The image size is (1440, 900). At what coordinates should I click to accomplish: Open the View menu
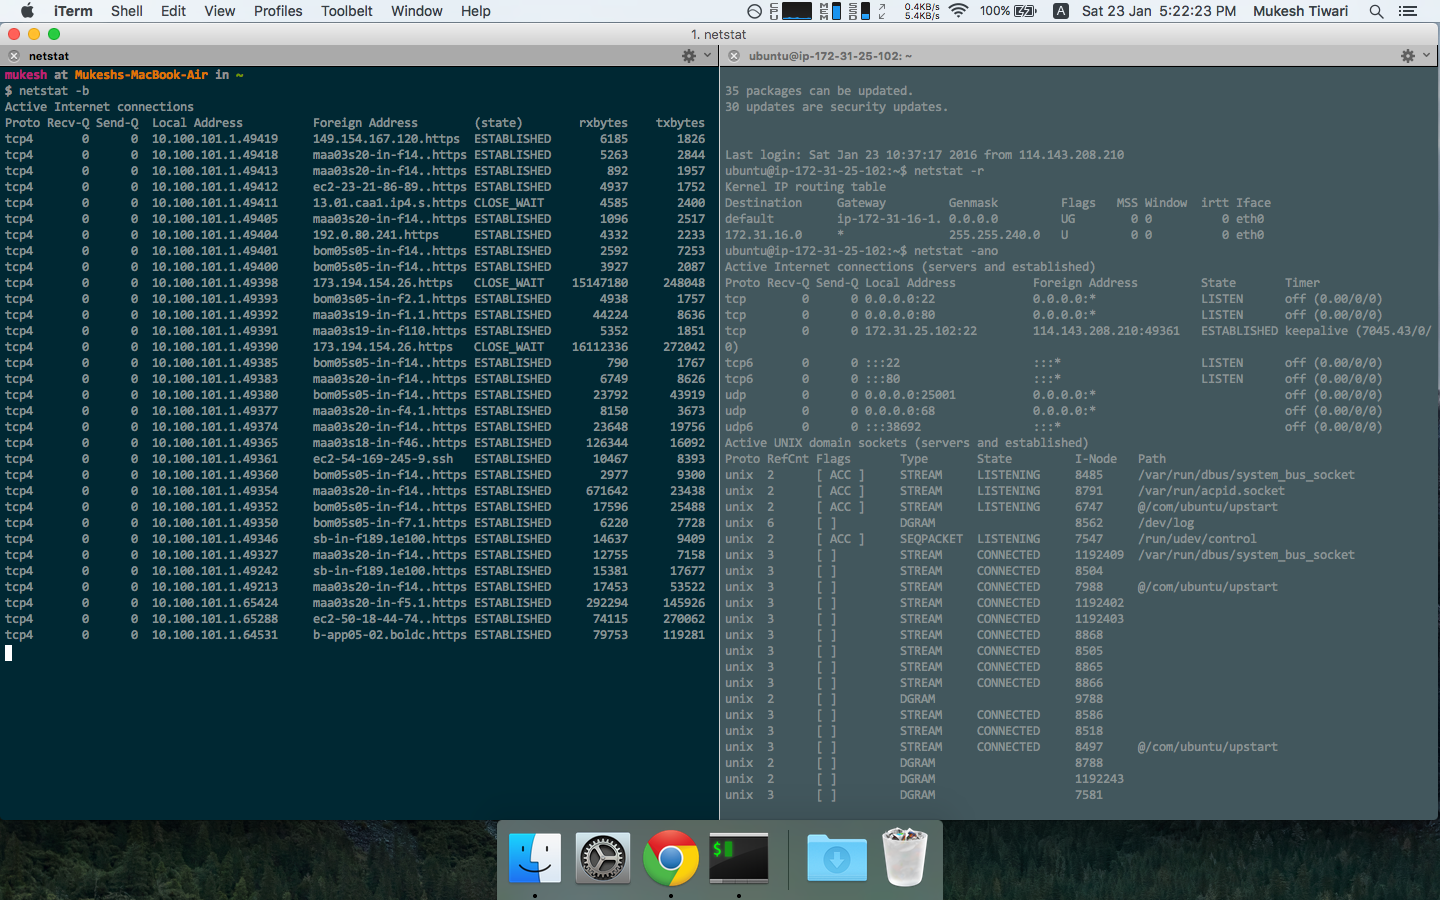[x=220, y=11]
